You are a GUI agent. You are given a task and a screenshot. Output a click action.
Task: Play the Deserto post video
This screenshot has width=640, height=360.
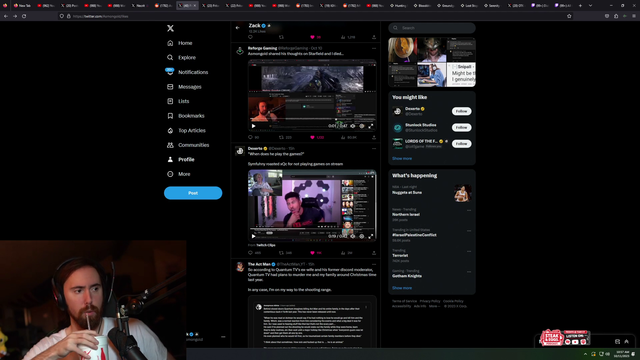pyautogui.click(x=253, y=236)
